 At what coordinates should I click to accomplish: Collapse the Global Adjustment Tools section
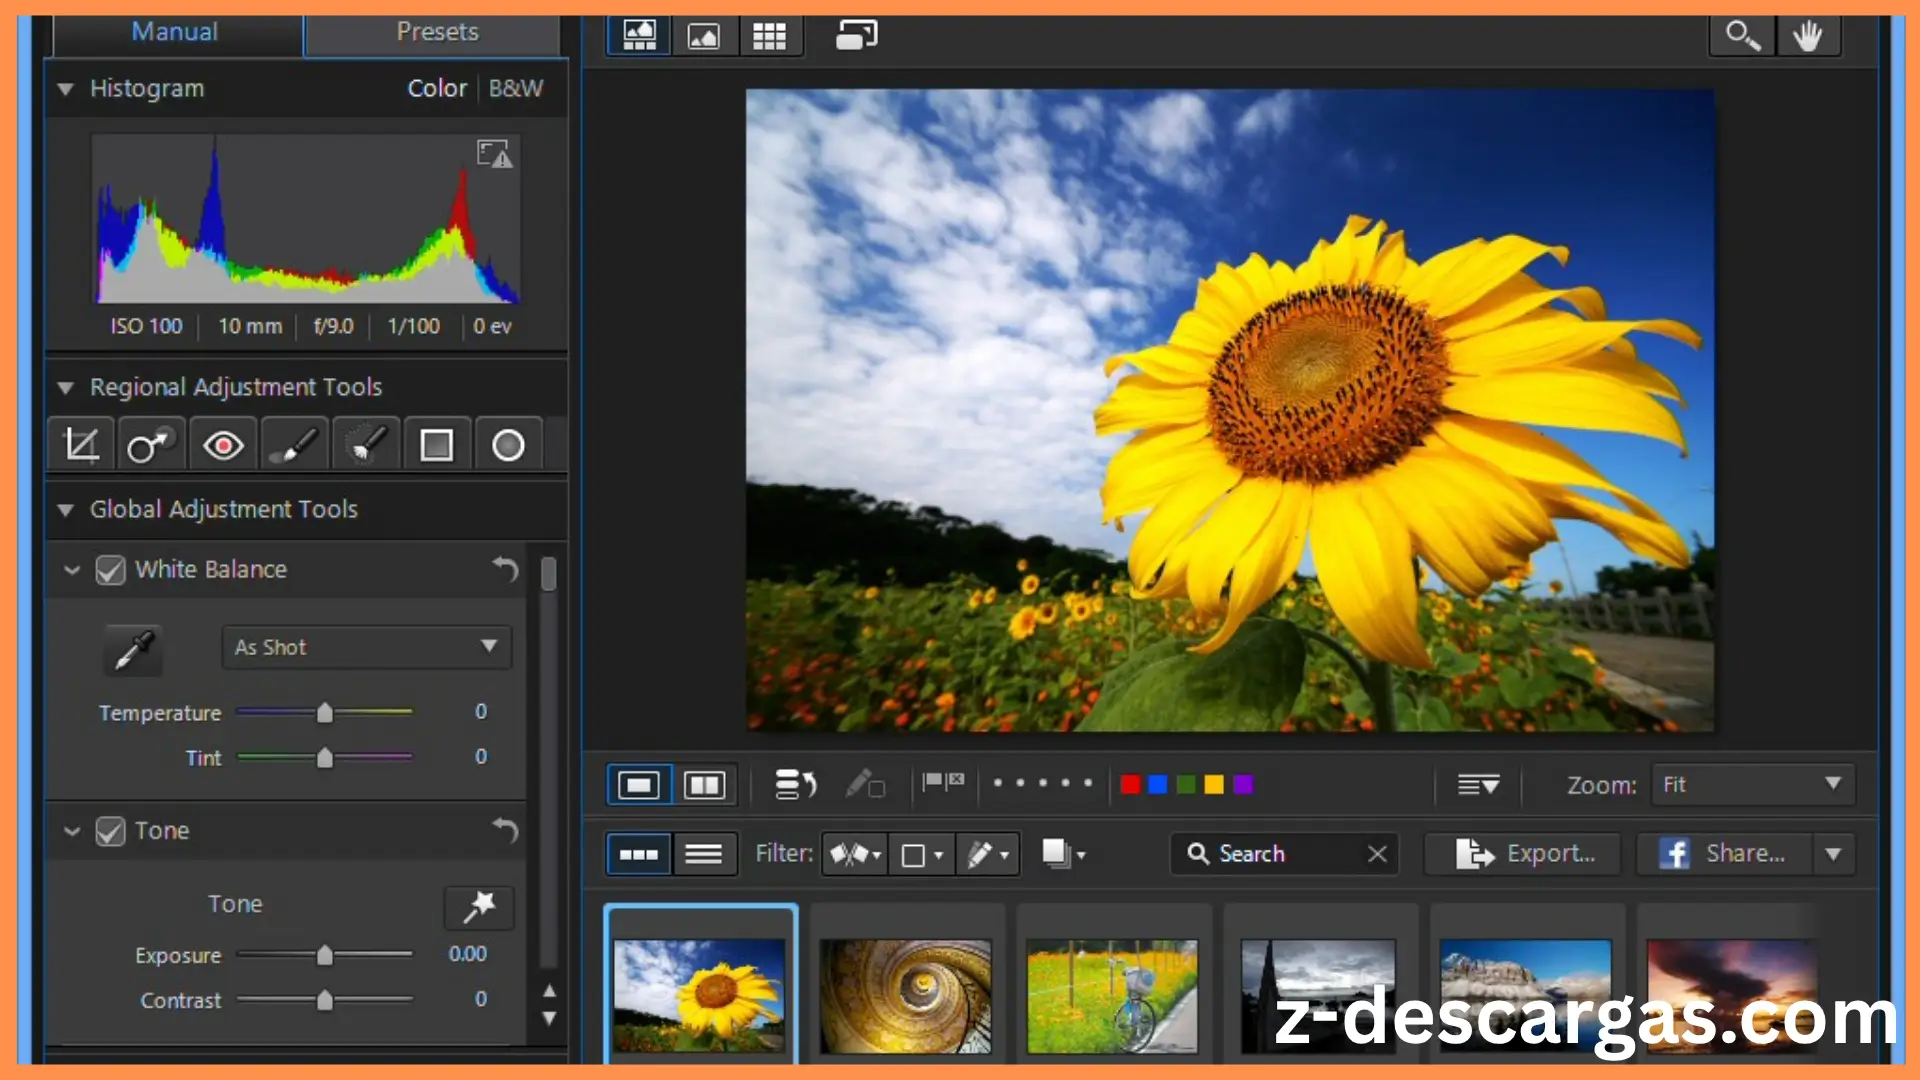pos(66,510)
